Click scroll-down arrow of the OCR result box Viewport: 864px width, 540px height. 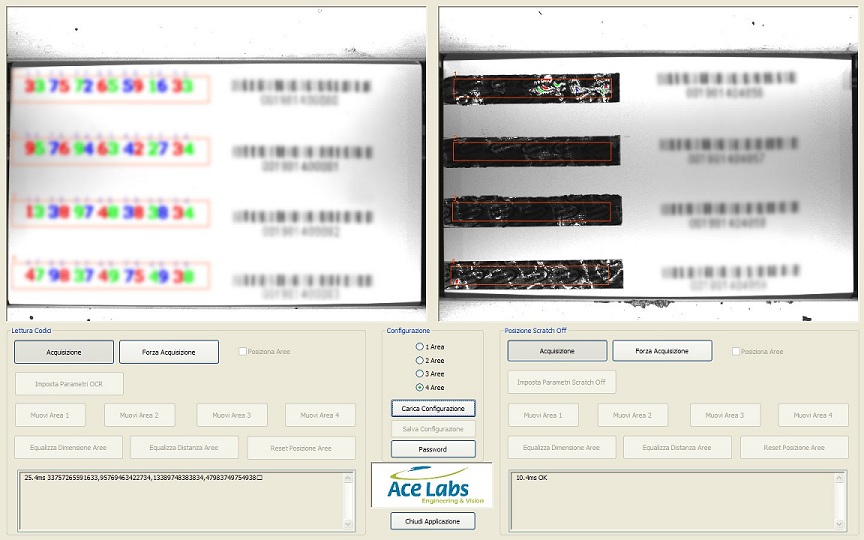[348, 524]
